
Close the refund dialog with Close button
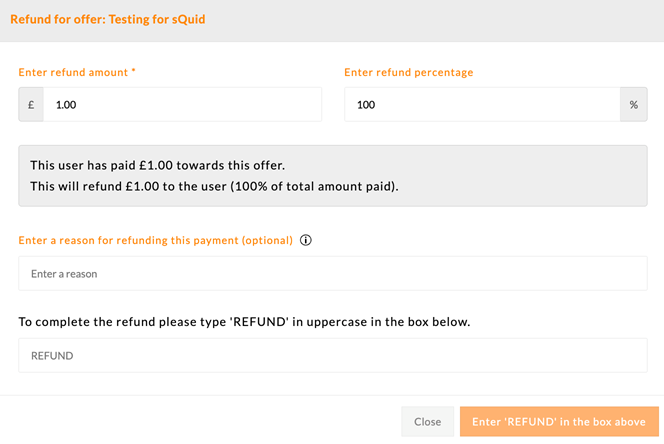427,422
